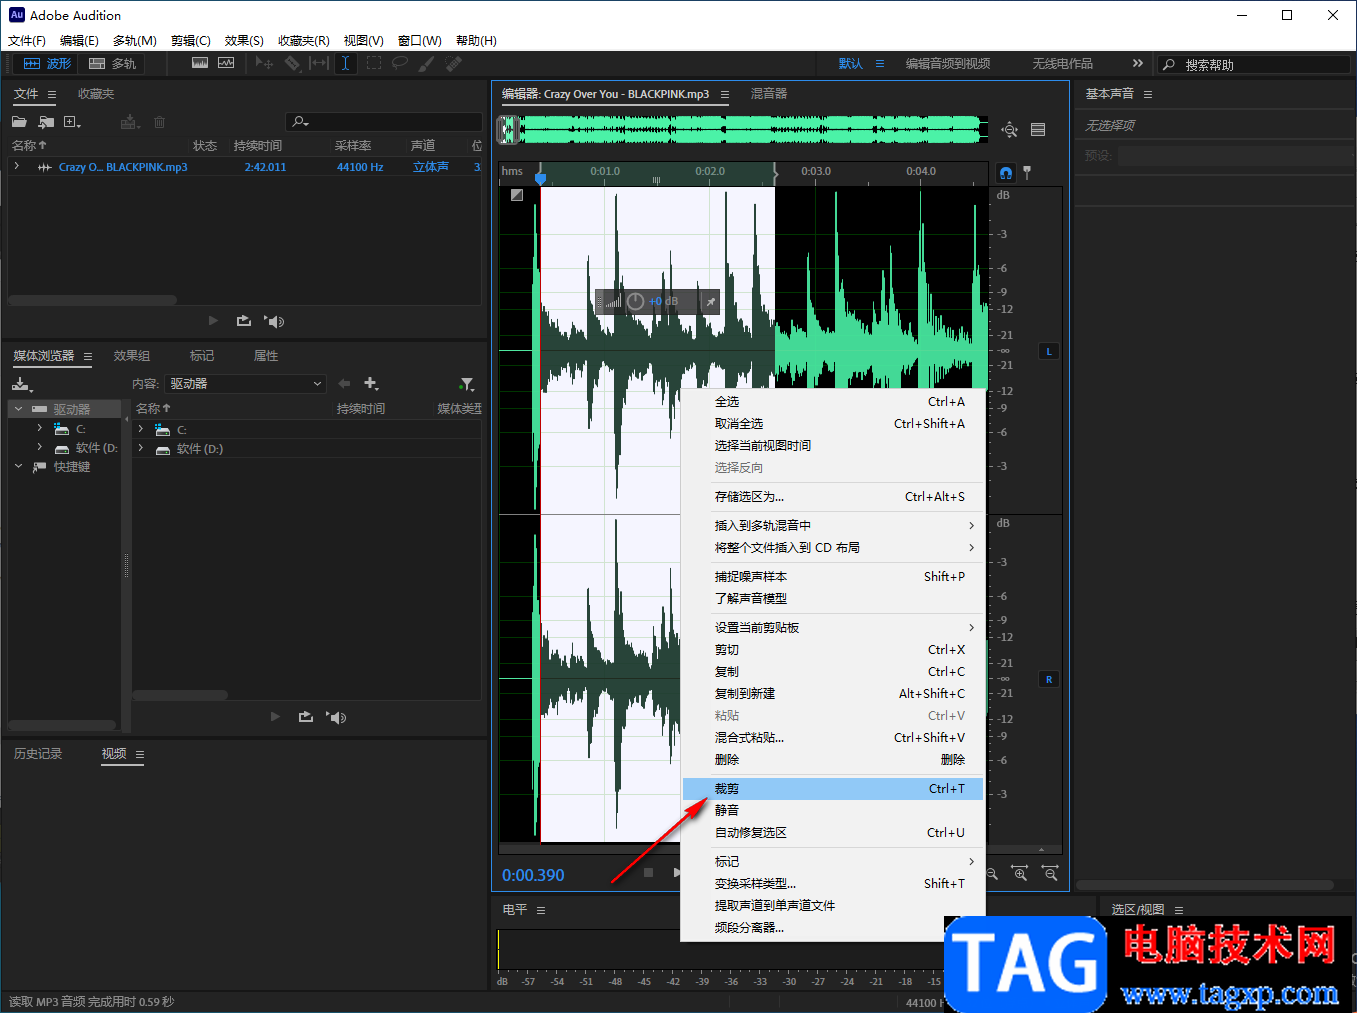This screenshot has width=1357, height=1013.
Task: Choose 捕捉噪声样本 from context menu
Action: (x=833, y=577)
